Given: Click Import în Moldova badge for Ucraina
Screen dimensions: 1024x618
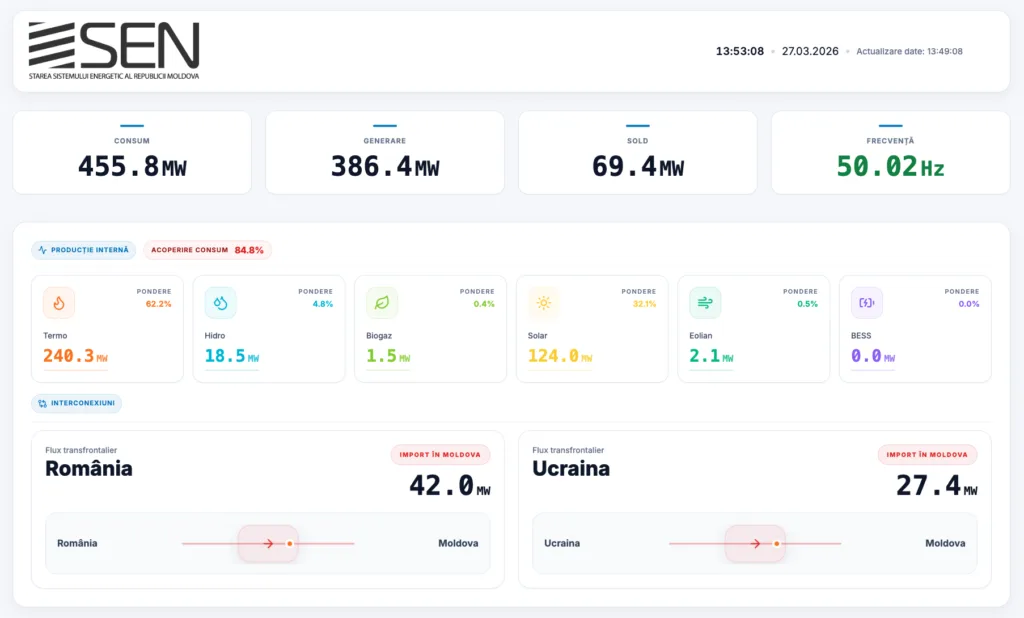Looking at the screenshot, I should coord(927,455).
